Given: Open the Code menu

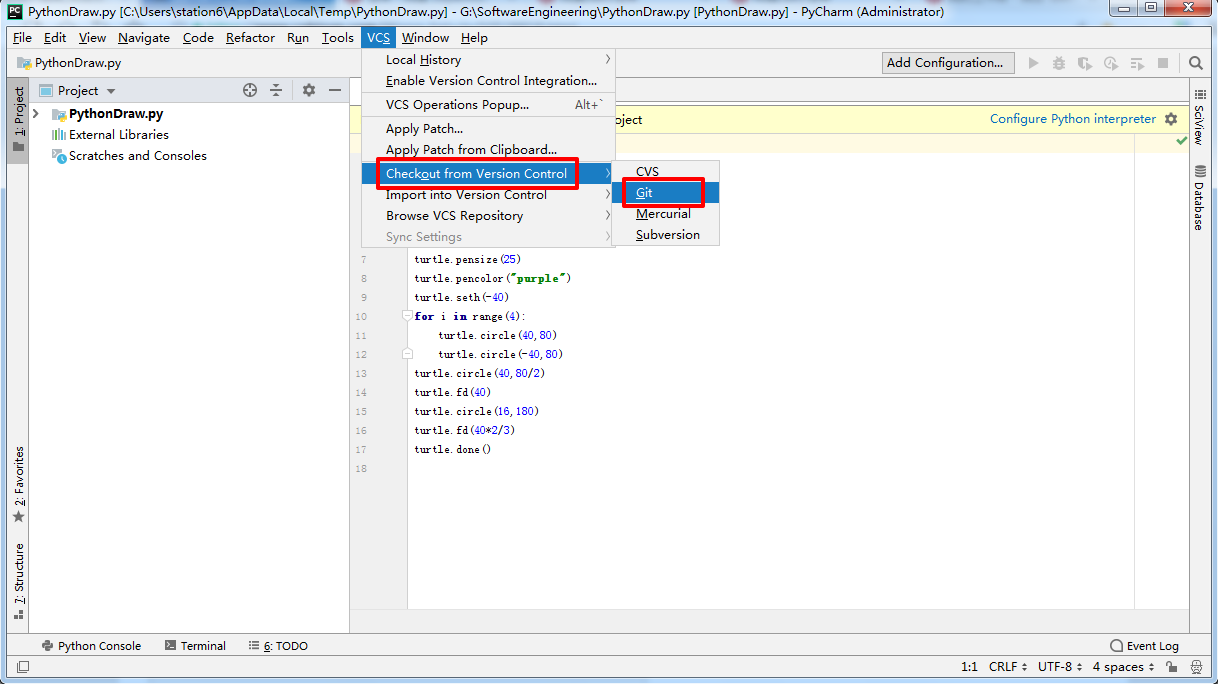Looking at the screenshot, I should (198, 38).
